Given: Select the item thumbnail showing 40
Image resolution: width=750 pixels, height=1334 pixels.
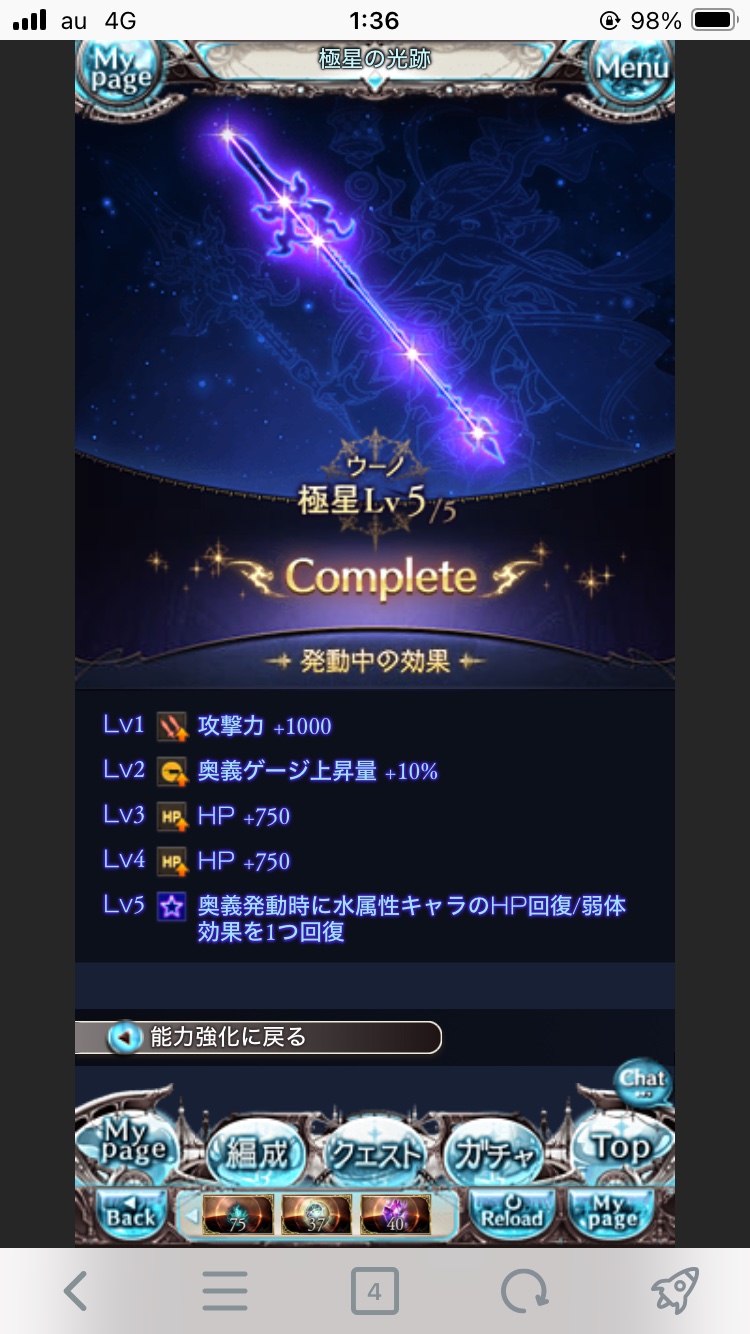Looking at the screenshot, I should (x=396, y=1215).
